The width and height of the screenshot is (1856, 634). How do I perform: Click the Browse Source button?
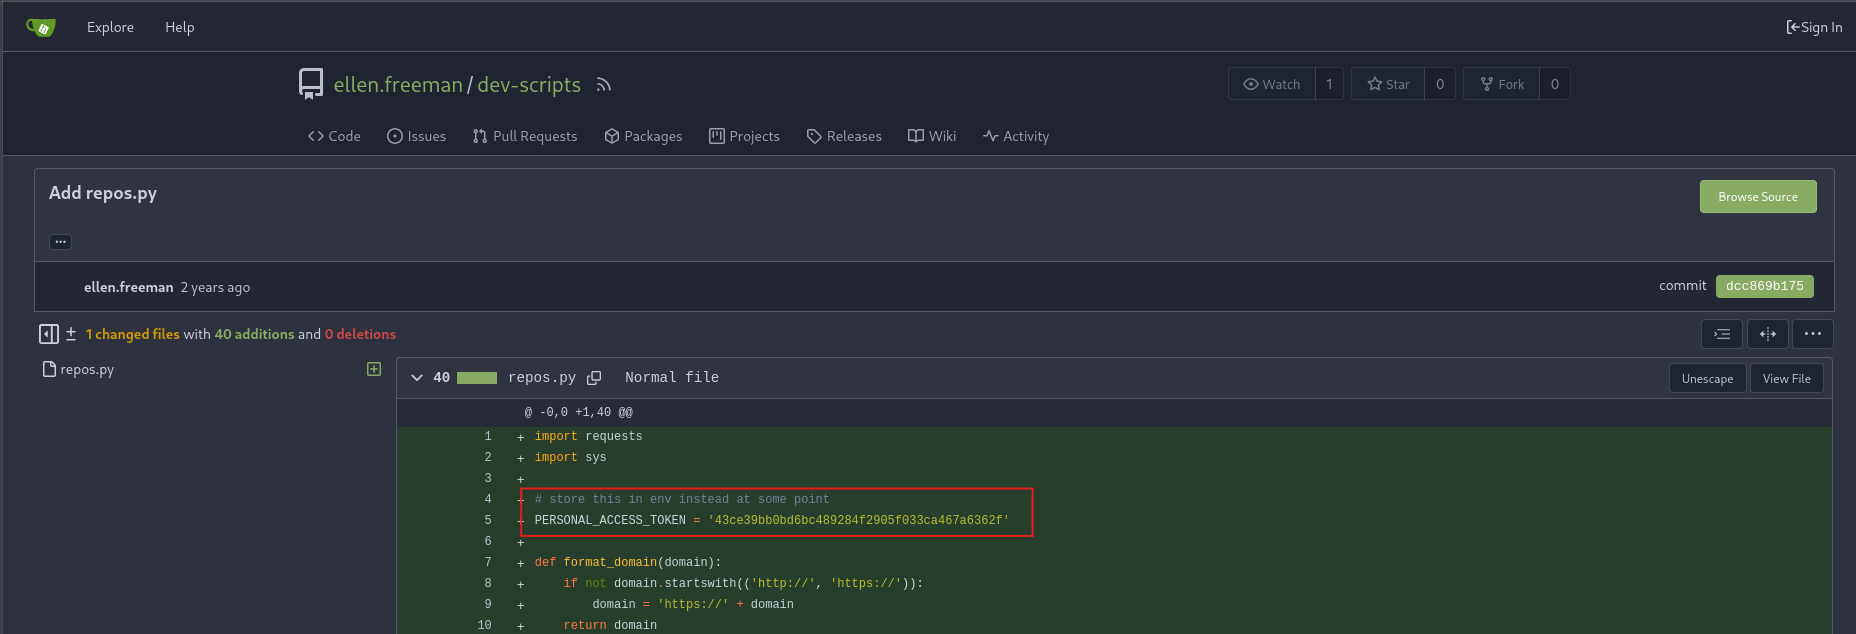(1757, 197)
